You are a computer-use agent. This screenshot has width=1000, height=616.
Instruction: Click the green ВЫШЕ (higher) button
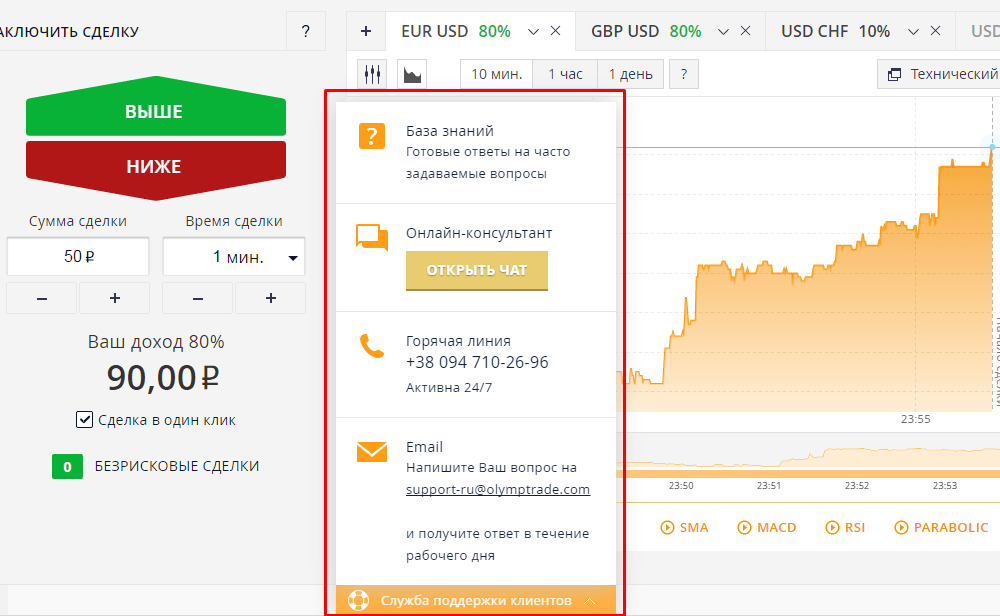pyautogui.click(x=156, y=107)
